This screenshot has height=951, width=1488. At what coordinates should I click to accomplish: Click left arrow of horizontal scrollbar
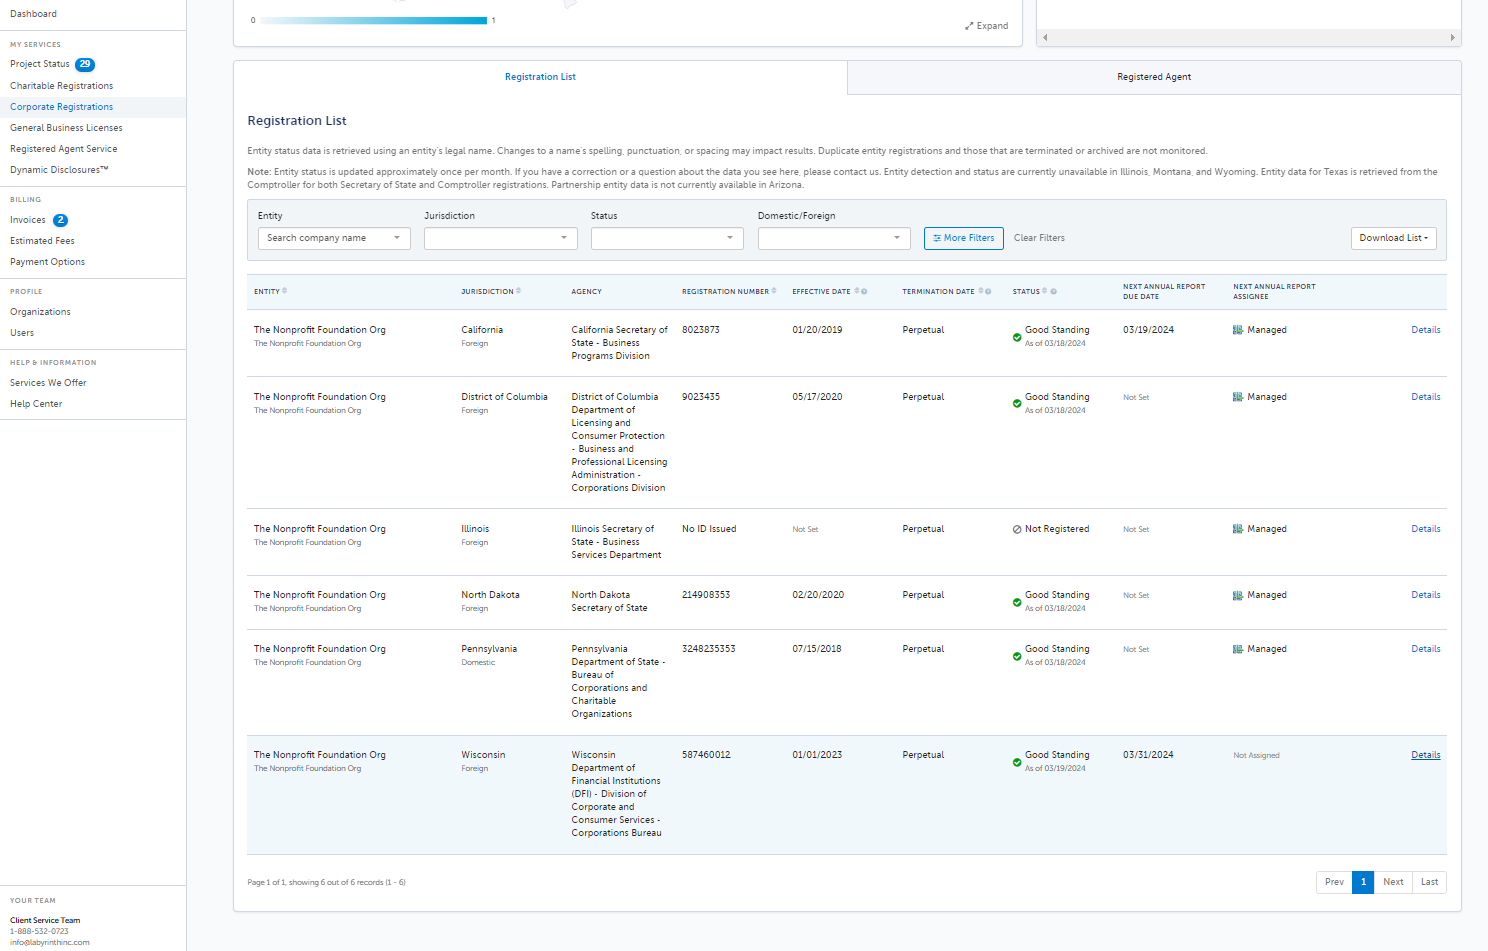pos(1045,38)
